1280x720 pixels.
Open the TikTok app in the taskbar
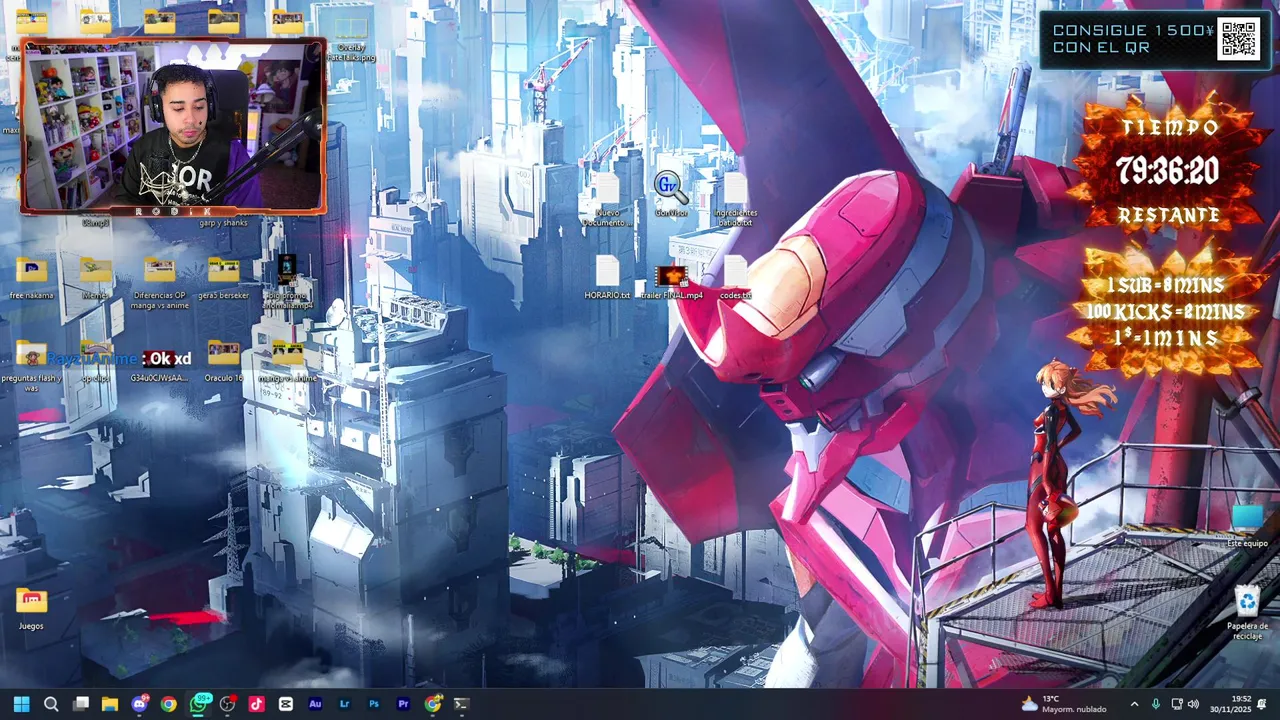[257, 704]
